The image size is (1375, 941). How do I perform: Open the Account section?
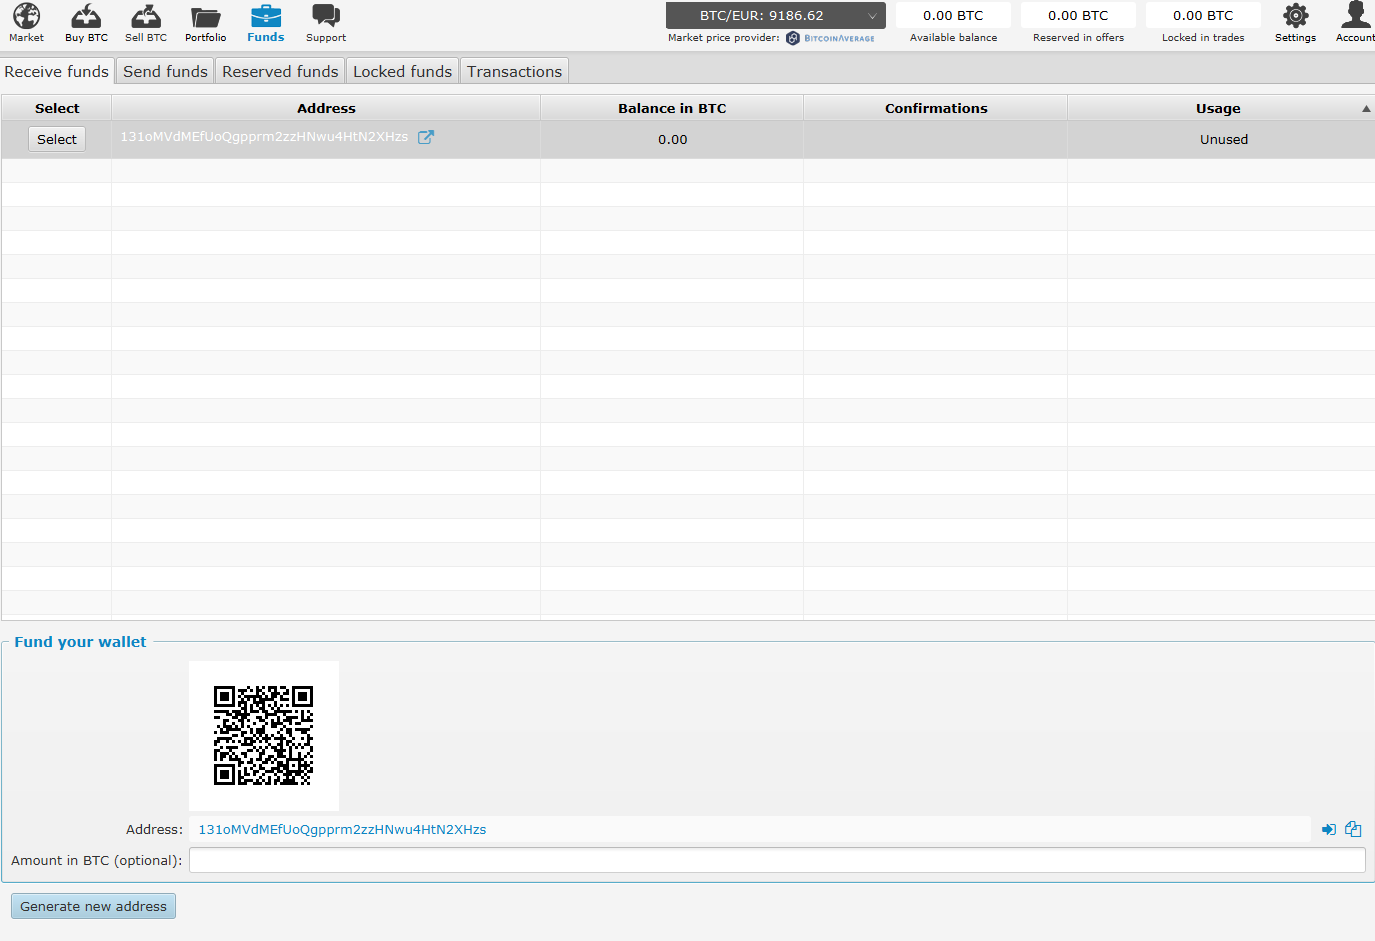[1355, 23]
